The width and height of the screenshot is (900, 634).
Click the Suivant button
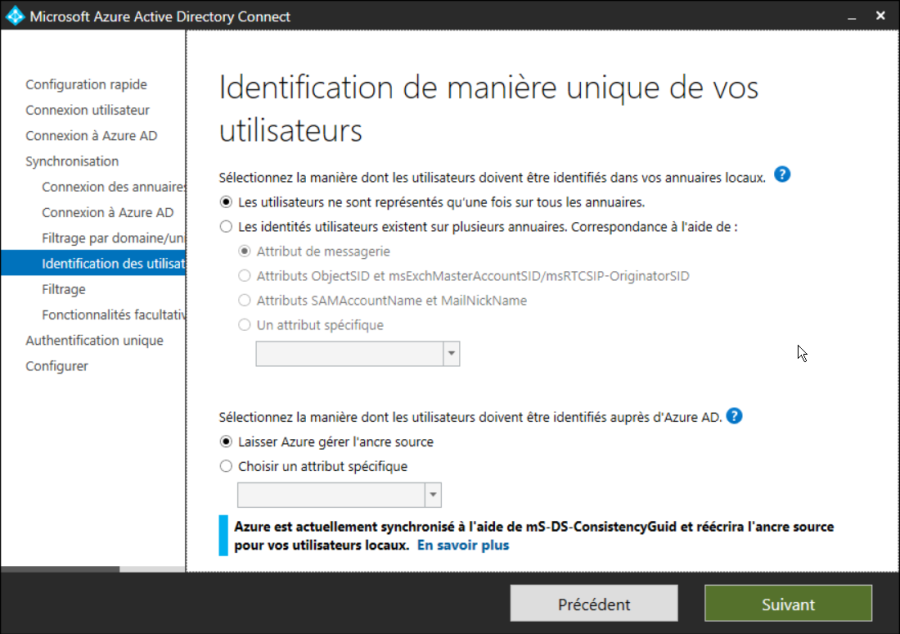788,604
